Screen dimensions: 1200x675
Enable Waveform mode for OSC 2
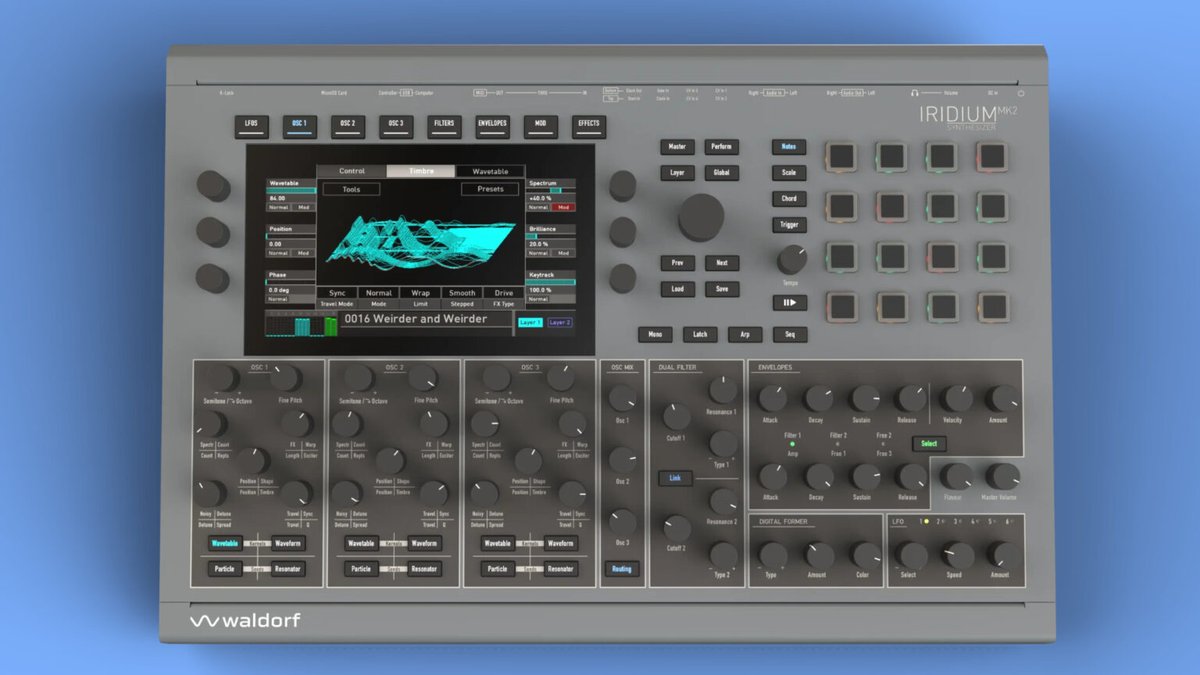coord(424,543)
